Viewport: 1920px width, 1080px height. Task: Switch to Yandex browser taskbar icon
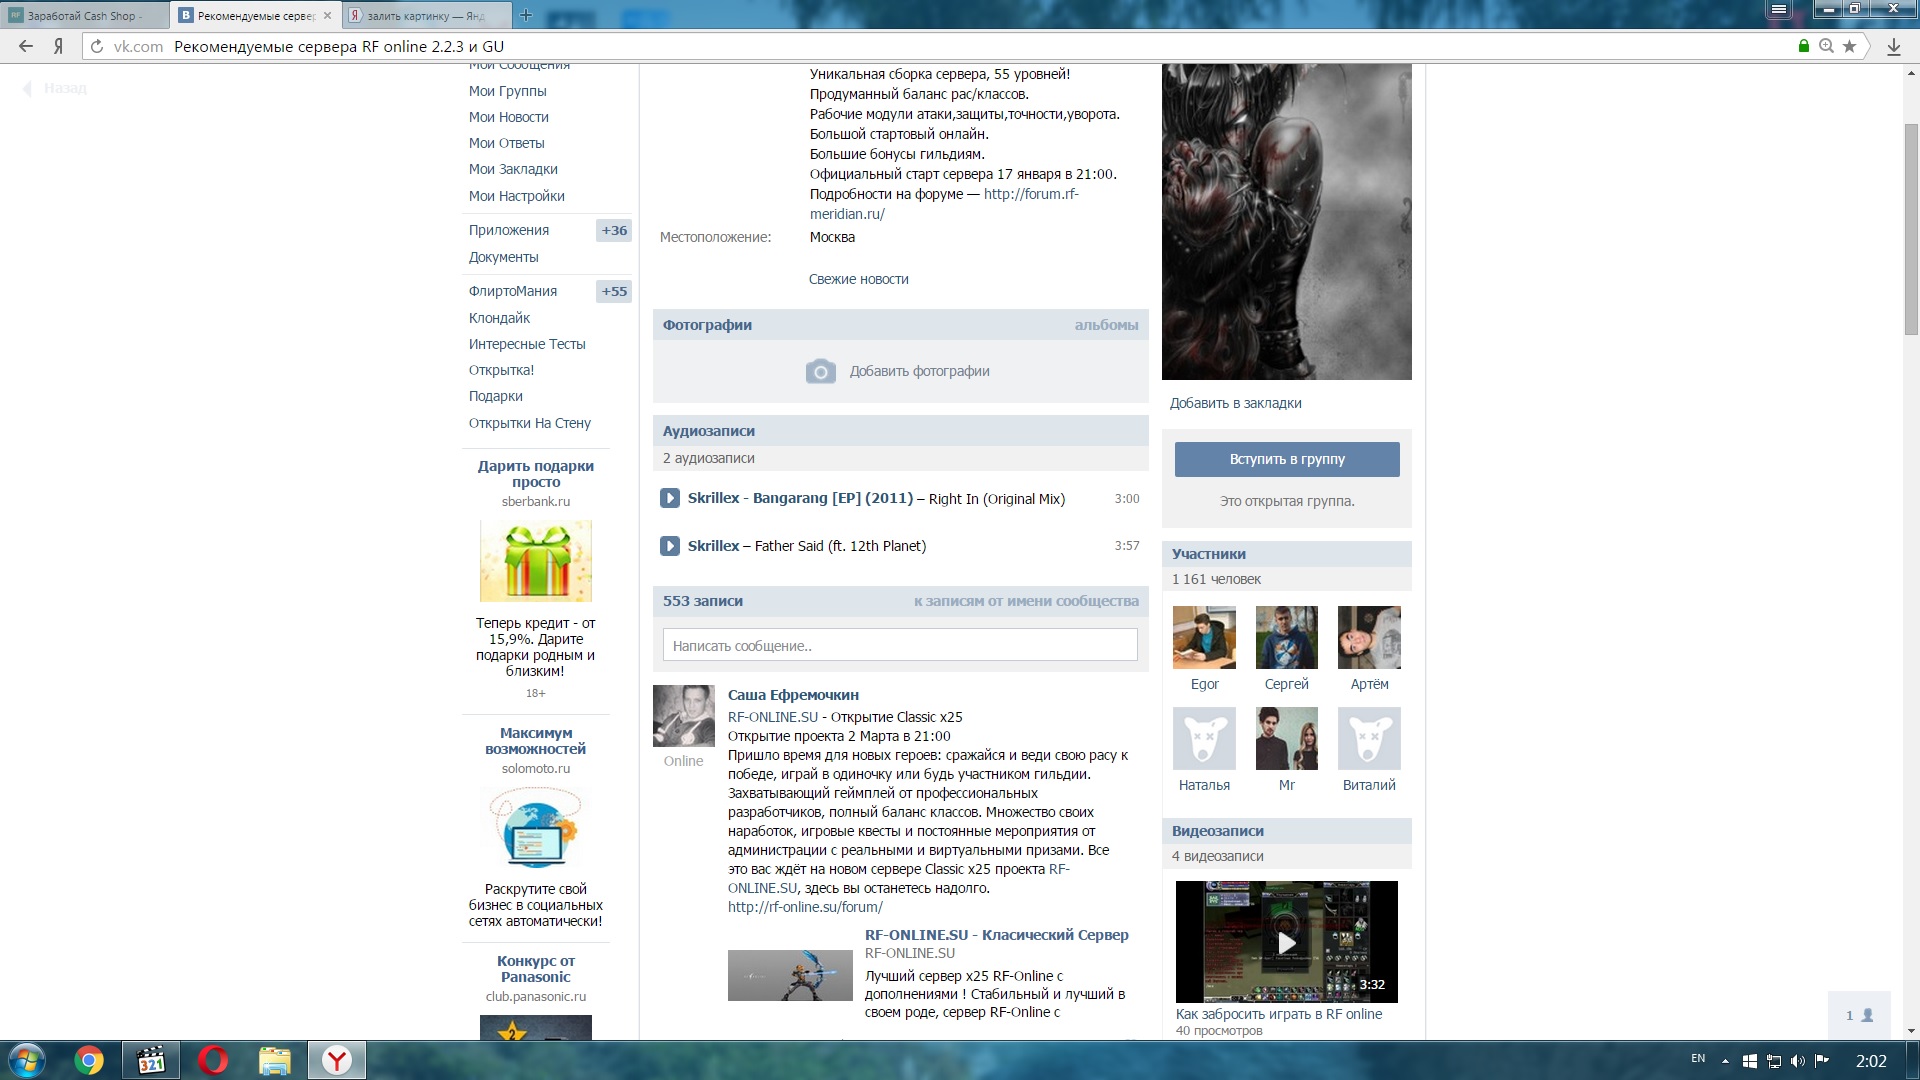[337, 1061]
